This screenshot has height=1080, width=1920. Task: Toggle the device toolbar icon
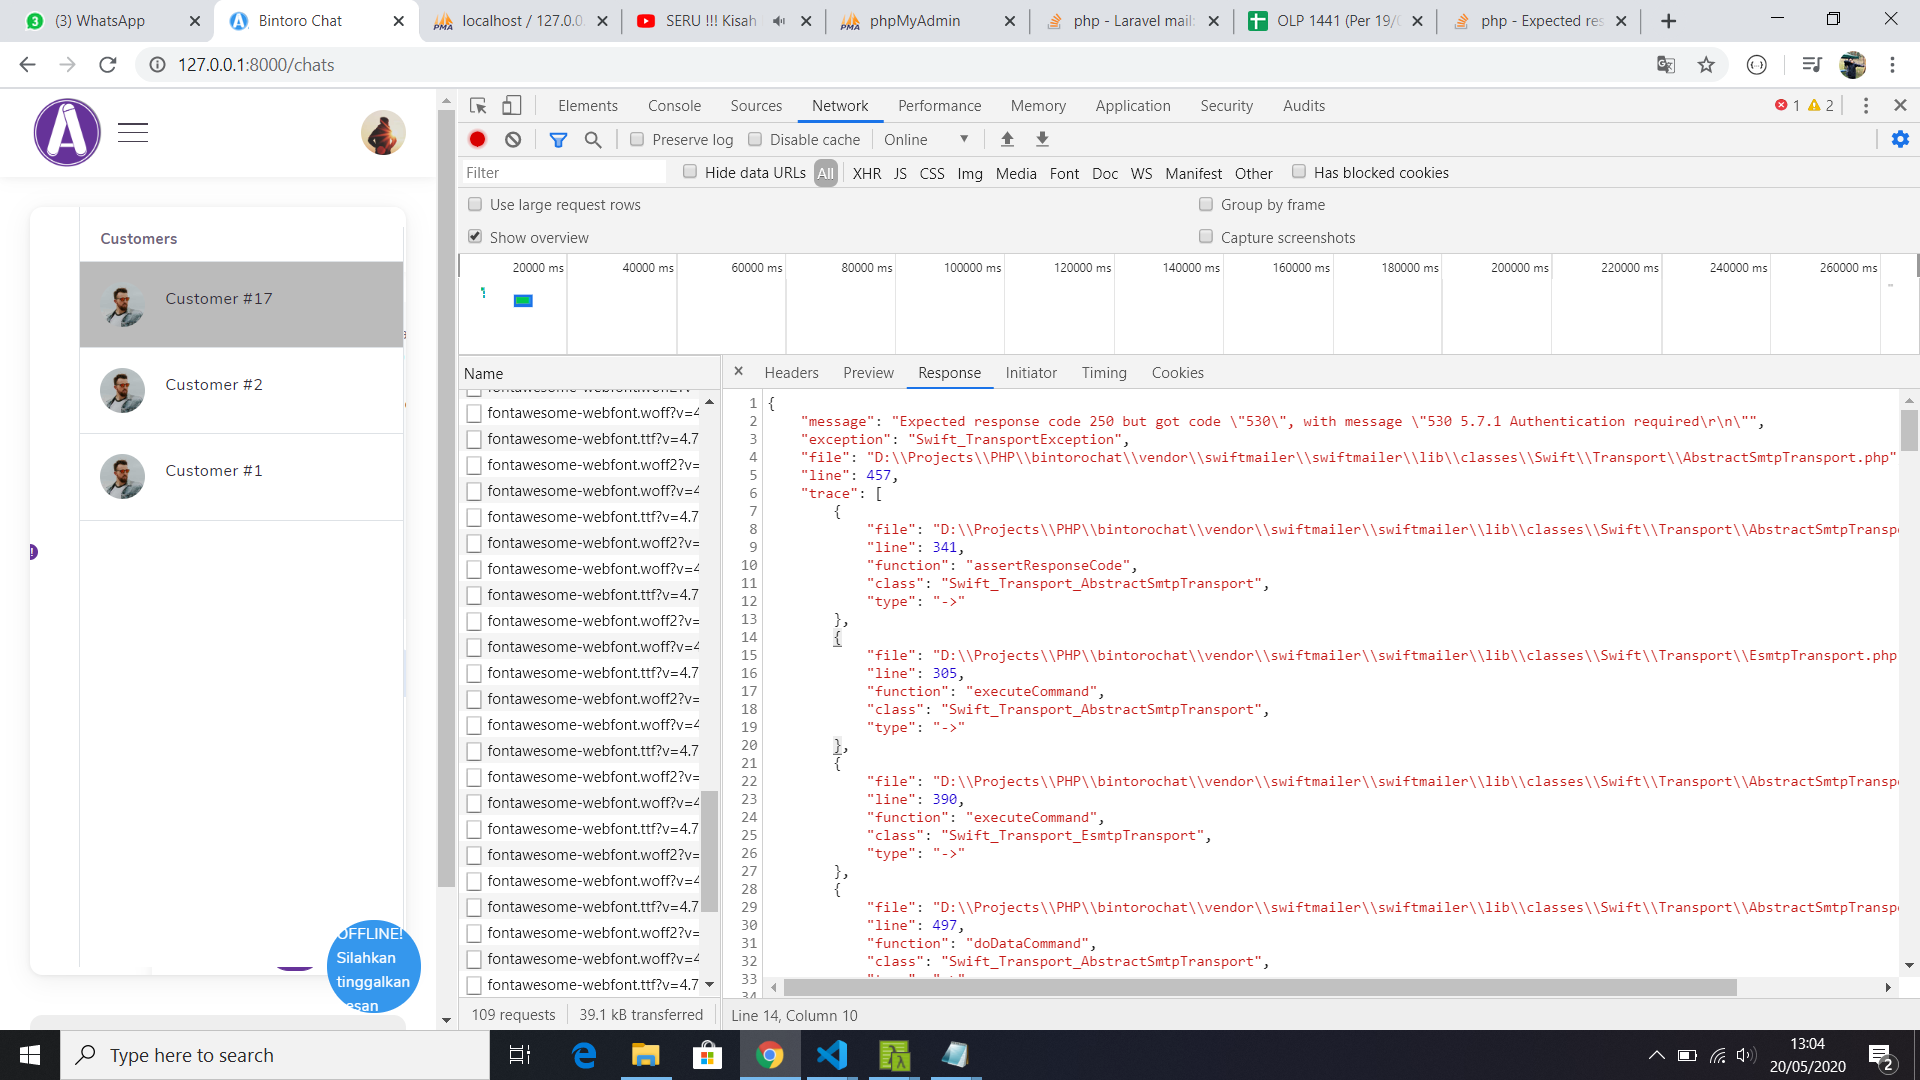[512, 106]
